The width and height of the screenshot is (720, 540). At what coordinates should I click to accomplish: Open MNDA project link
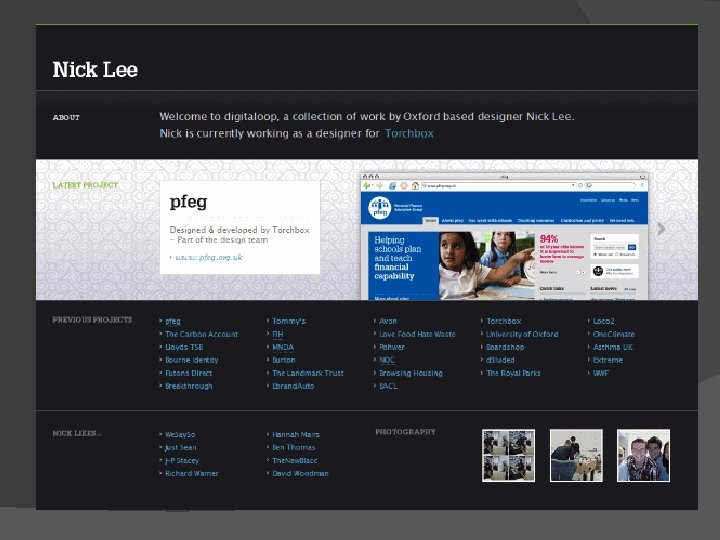[283, 347]
